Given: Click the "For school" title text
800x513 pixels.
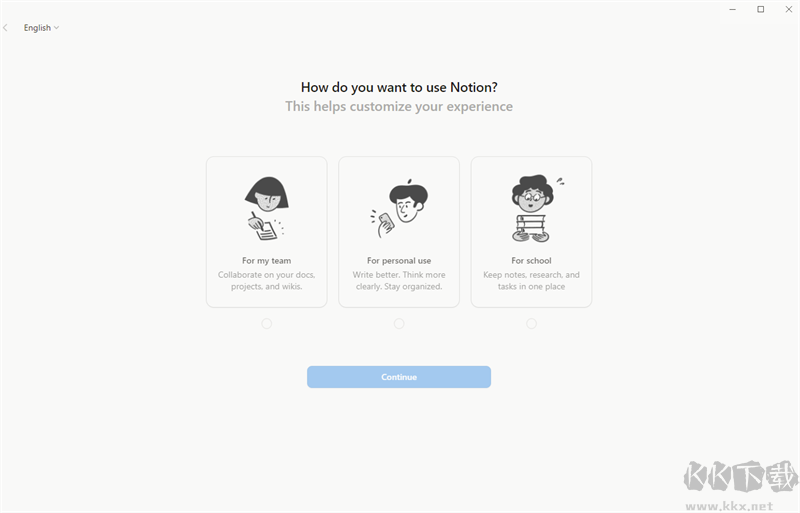Looking at the screenshot, I should point(531,261).
